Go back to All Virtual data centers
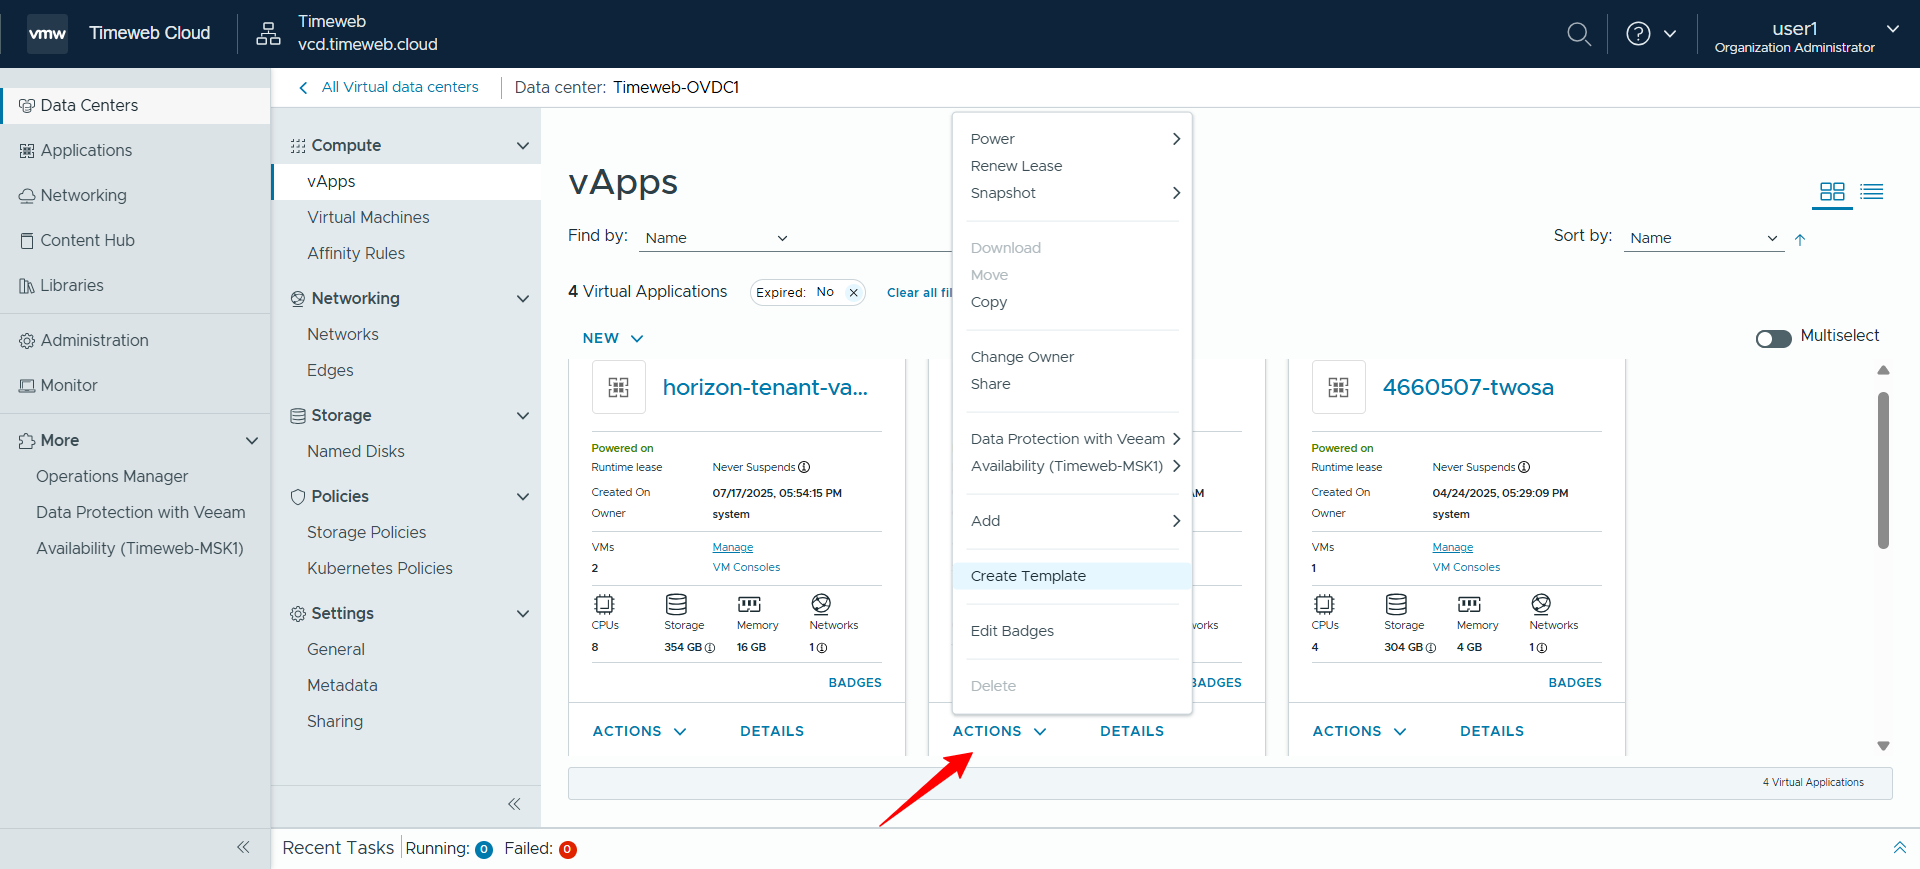This screenshot has height=869, width=1920. 389,87
